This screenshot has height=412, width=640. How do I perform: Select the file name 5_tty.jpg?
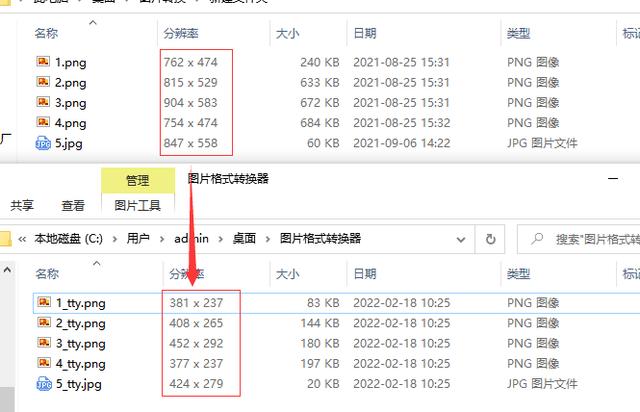coord(79,385)
